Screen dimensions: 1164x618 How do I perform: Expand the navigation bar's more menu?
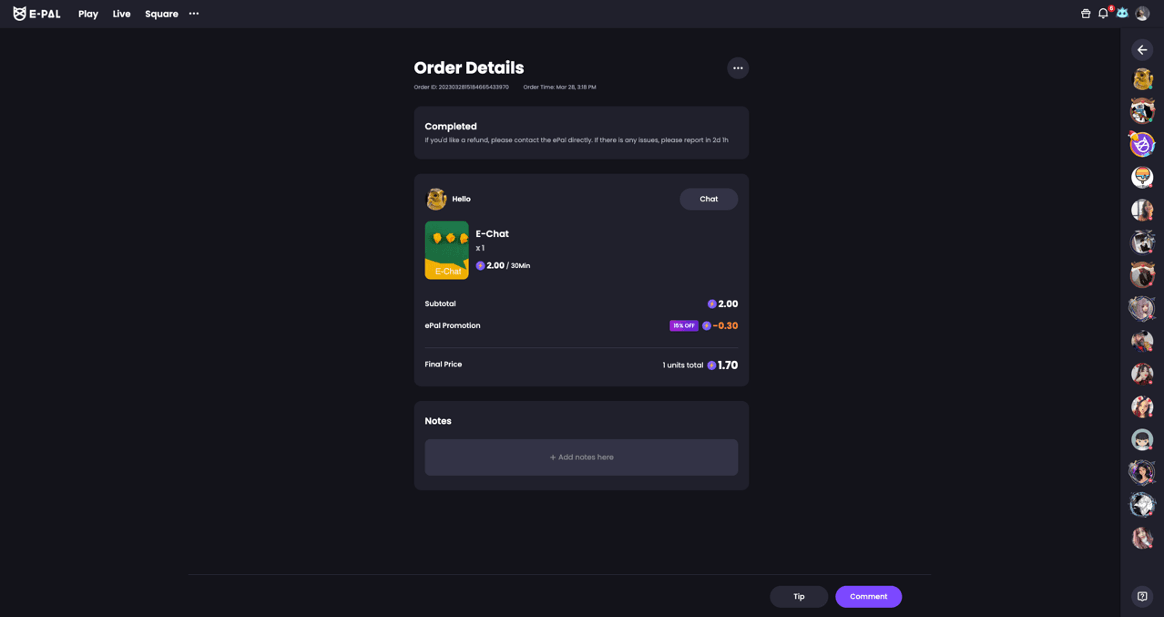click(x=194, y=14)
